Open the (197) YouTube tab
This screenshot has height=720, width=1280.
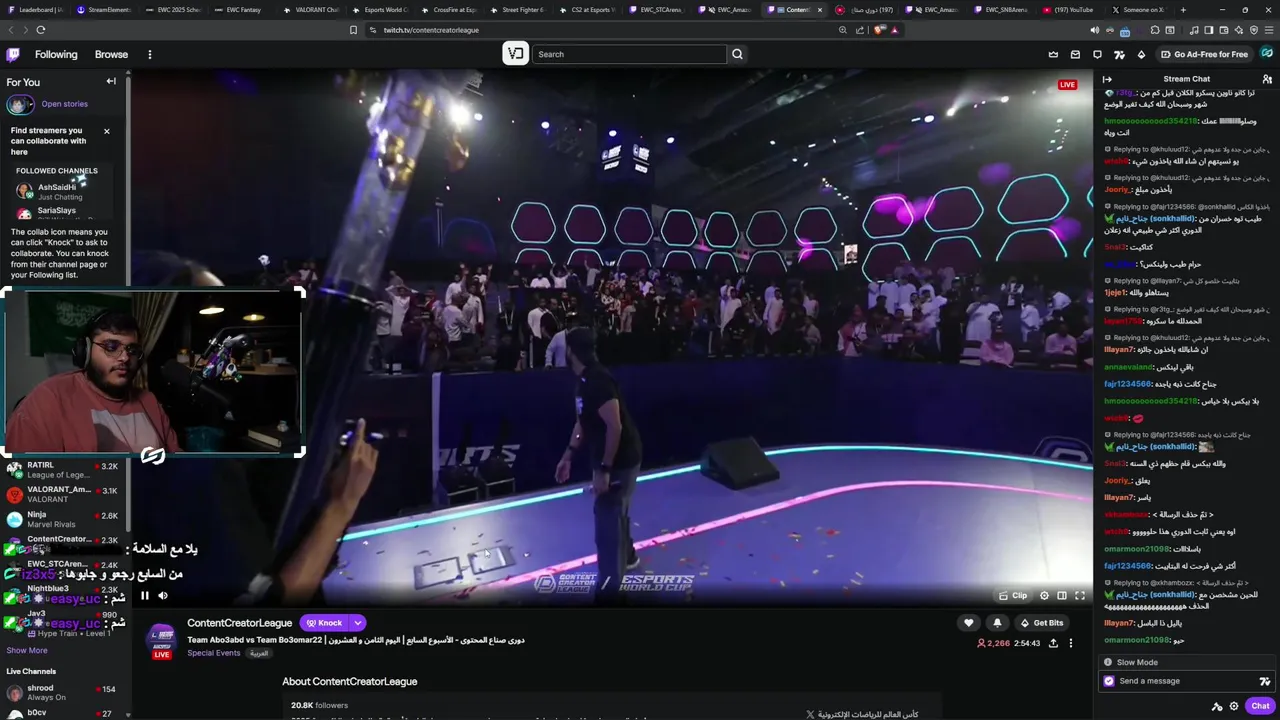coord(1068,10)
